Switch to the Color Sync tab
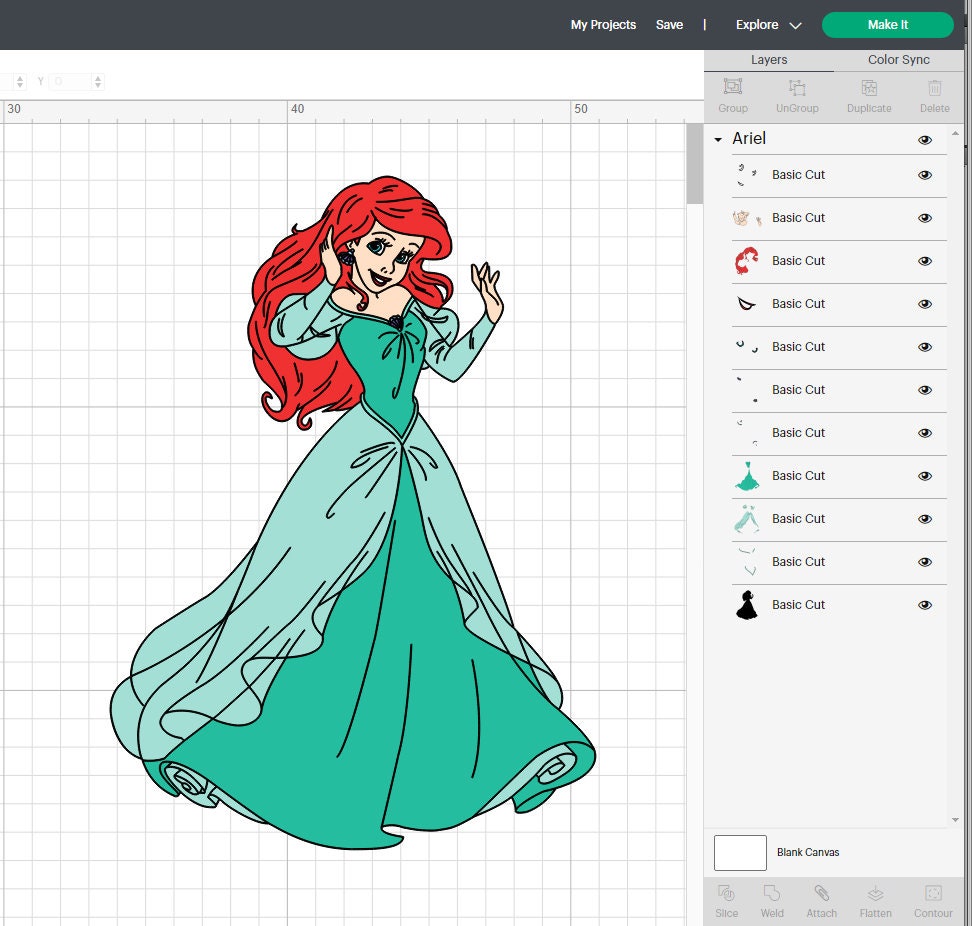Viewport: 972px width, 926px height. [x=898, y=60]
